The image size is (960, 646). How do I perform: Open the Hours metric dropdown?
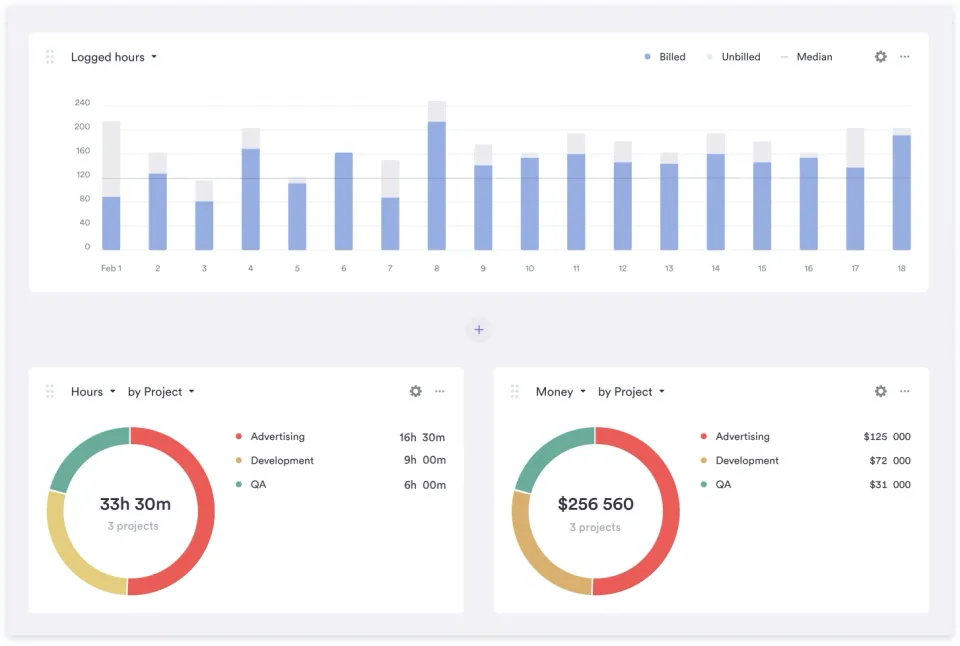pos(91,392)
